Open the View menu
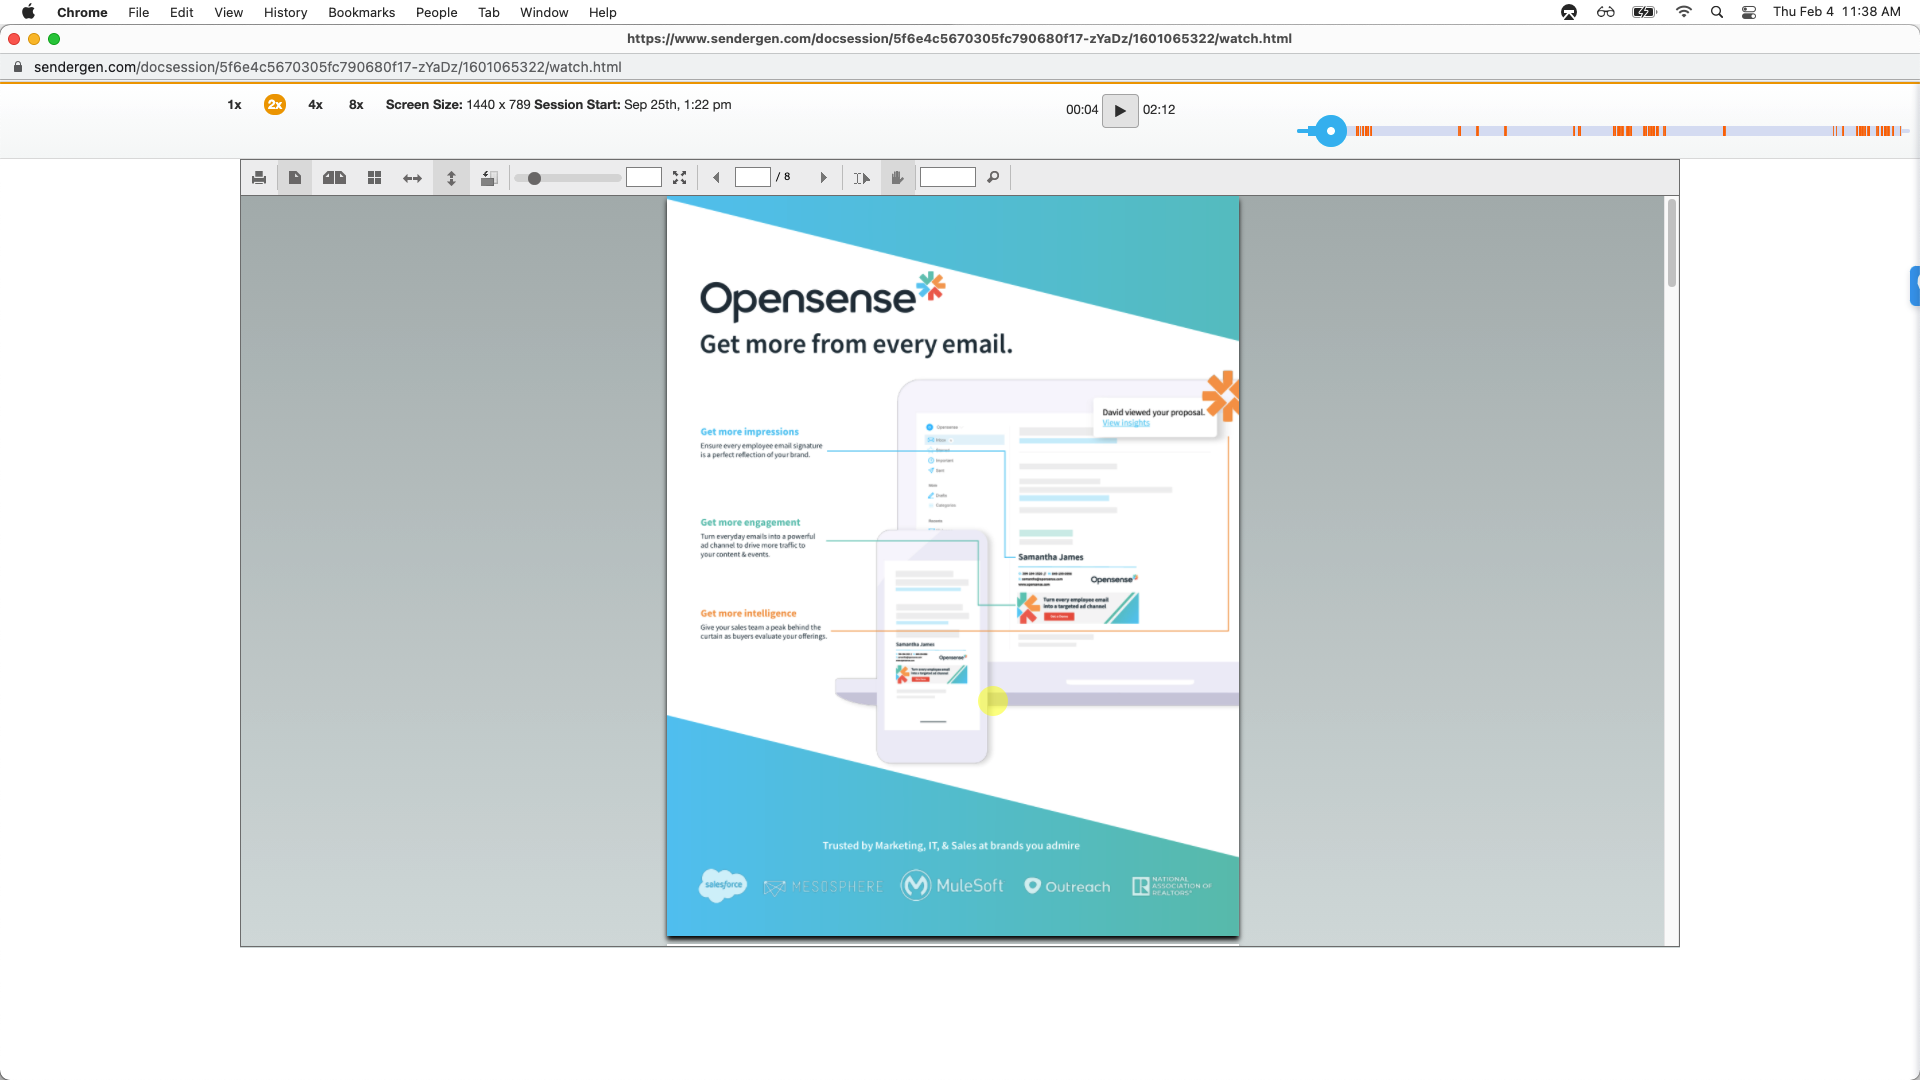The height and width of the screenshot is (1080, 1920). pos(229,12)
